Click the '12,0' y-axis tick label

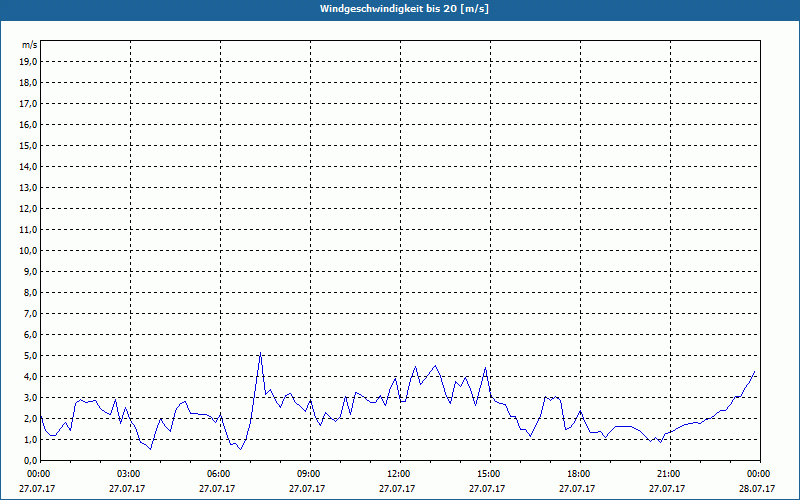coord(29,209)
